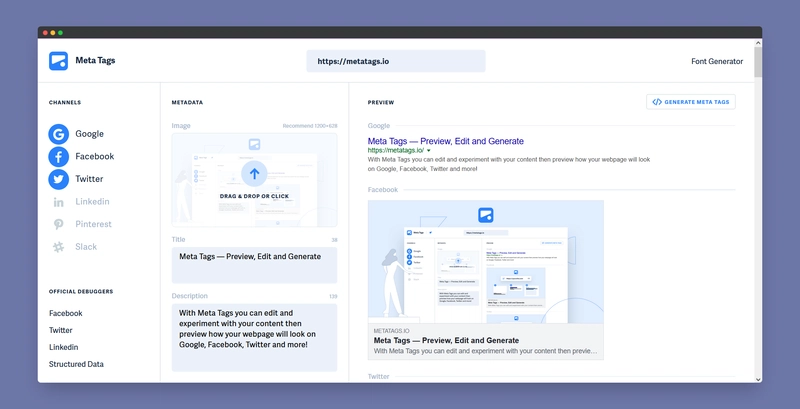
Task: Click the METATAGS.IO domain text in card
Action: pyautogui.click(x=391, y=331)
